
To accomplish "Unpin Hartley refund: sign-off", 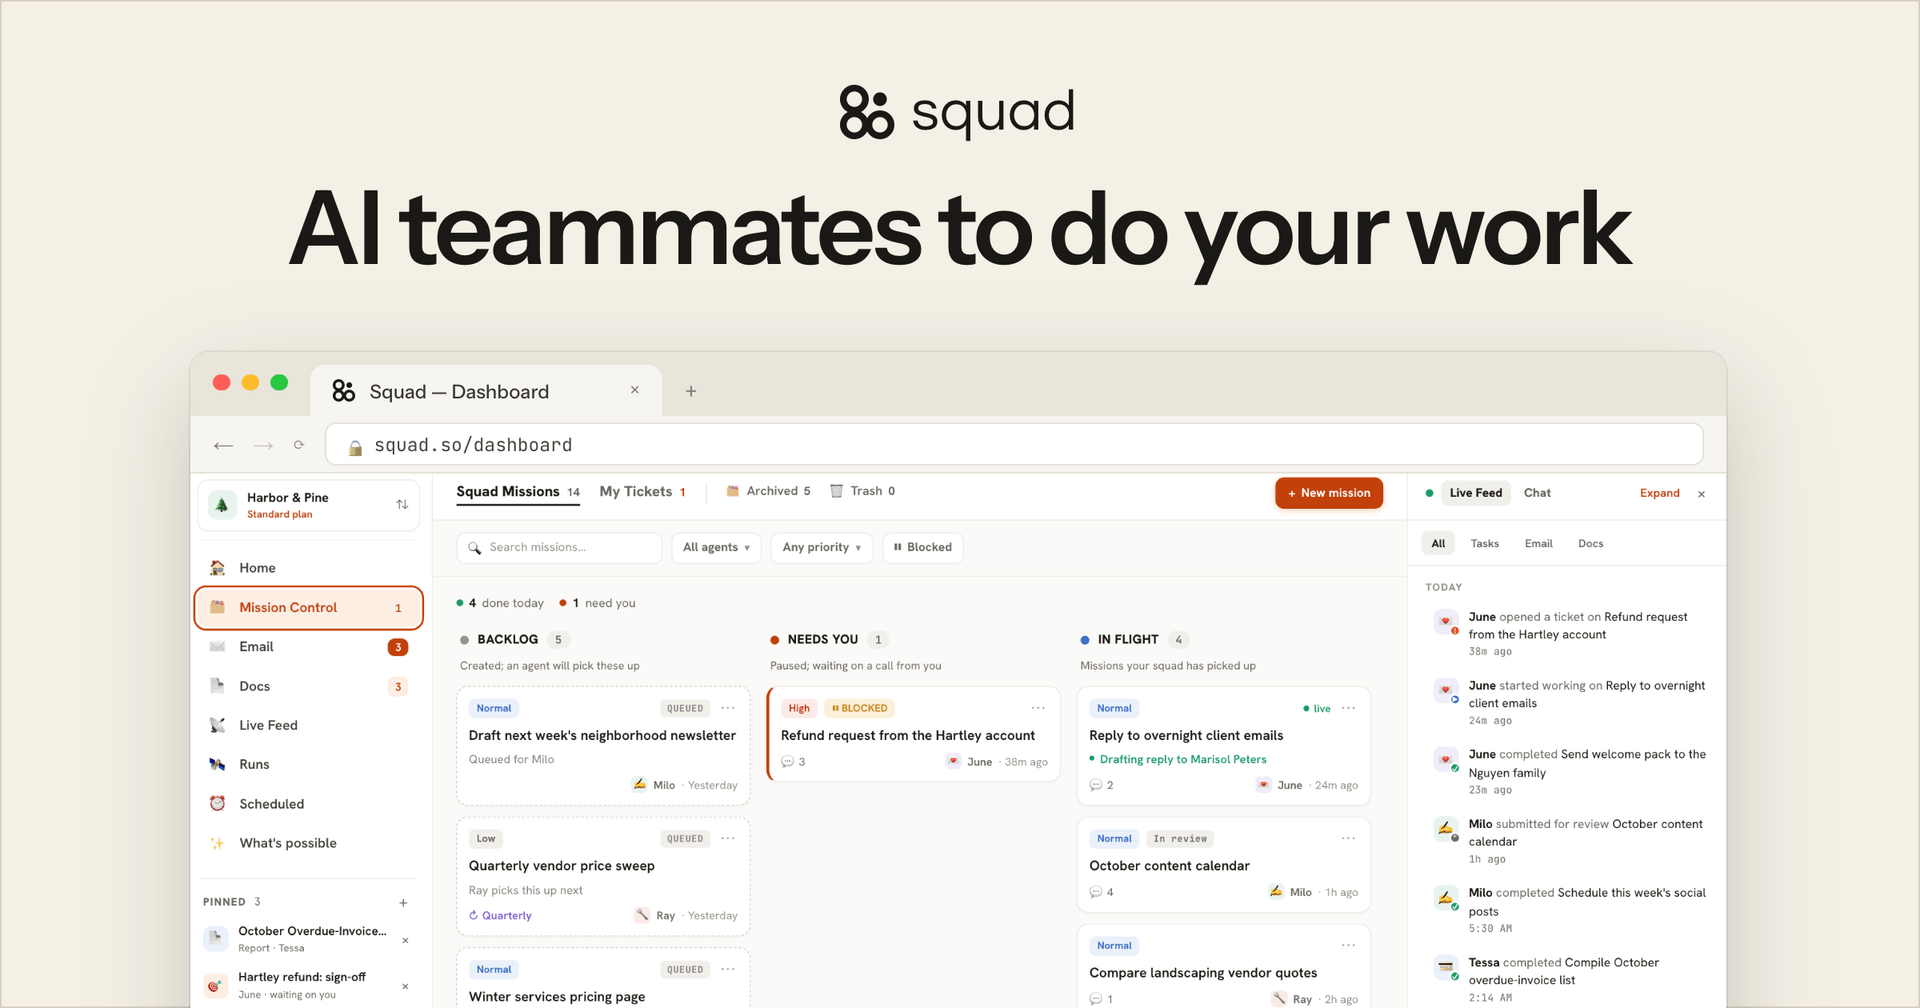I will click(405, 986).
